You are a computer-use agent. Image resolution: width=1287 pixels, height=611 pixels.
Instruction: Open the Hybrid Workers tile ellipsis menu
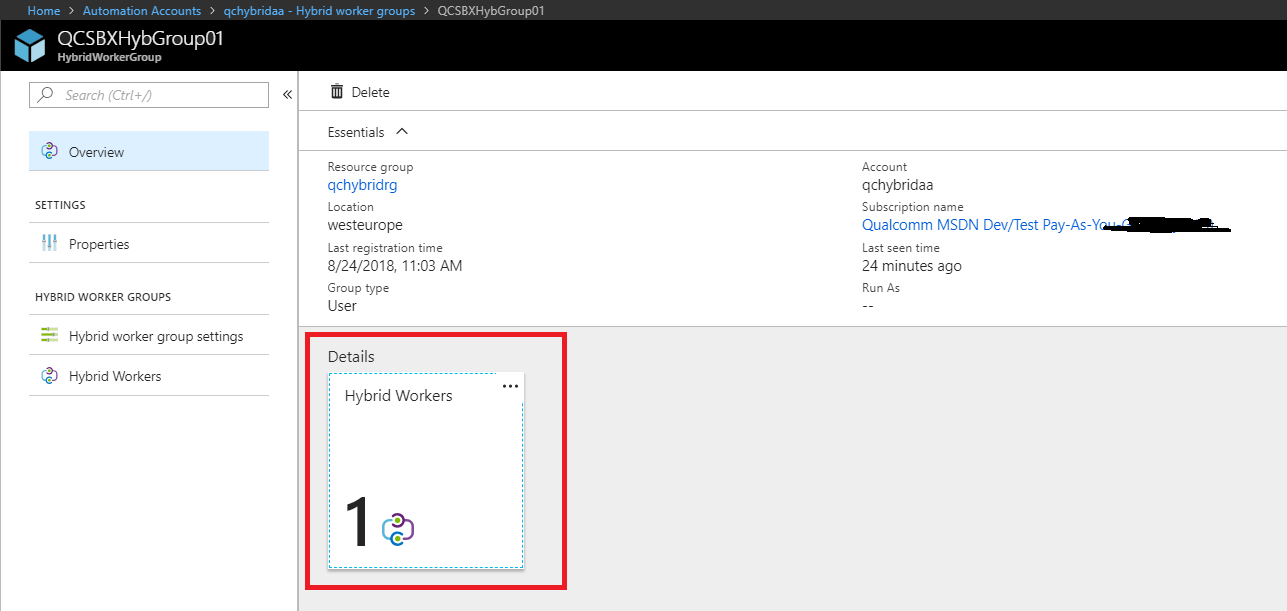point(510,385)
